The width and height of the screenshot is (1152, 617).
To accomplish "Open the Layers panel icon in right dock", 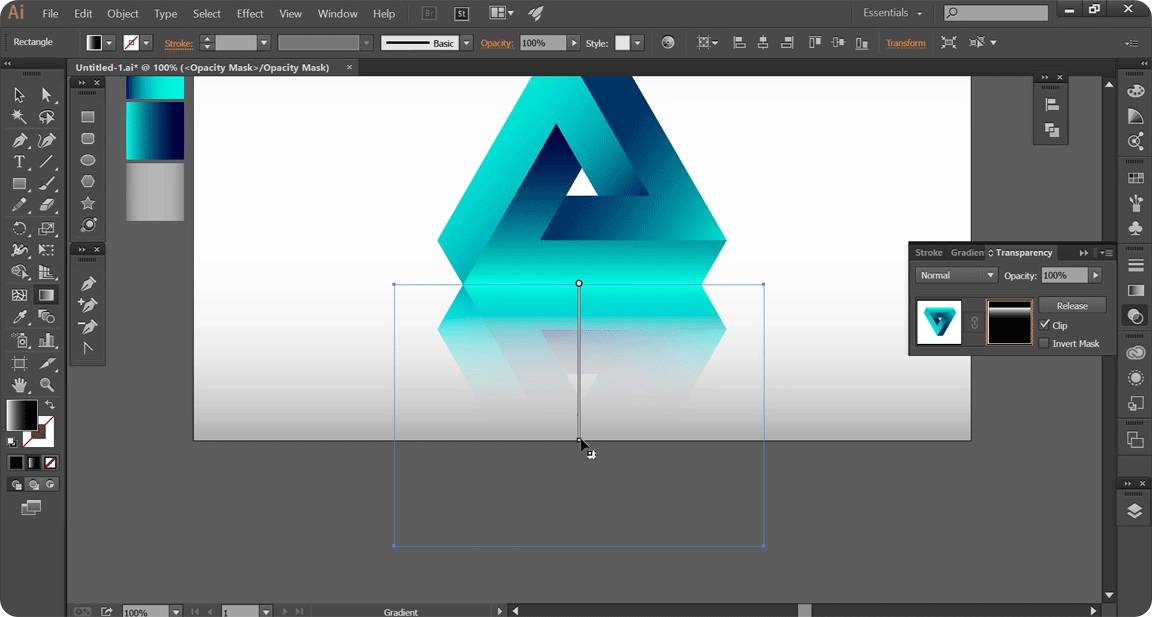I will pos(1135,510).
